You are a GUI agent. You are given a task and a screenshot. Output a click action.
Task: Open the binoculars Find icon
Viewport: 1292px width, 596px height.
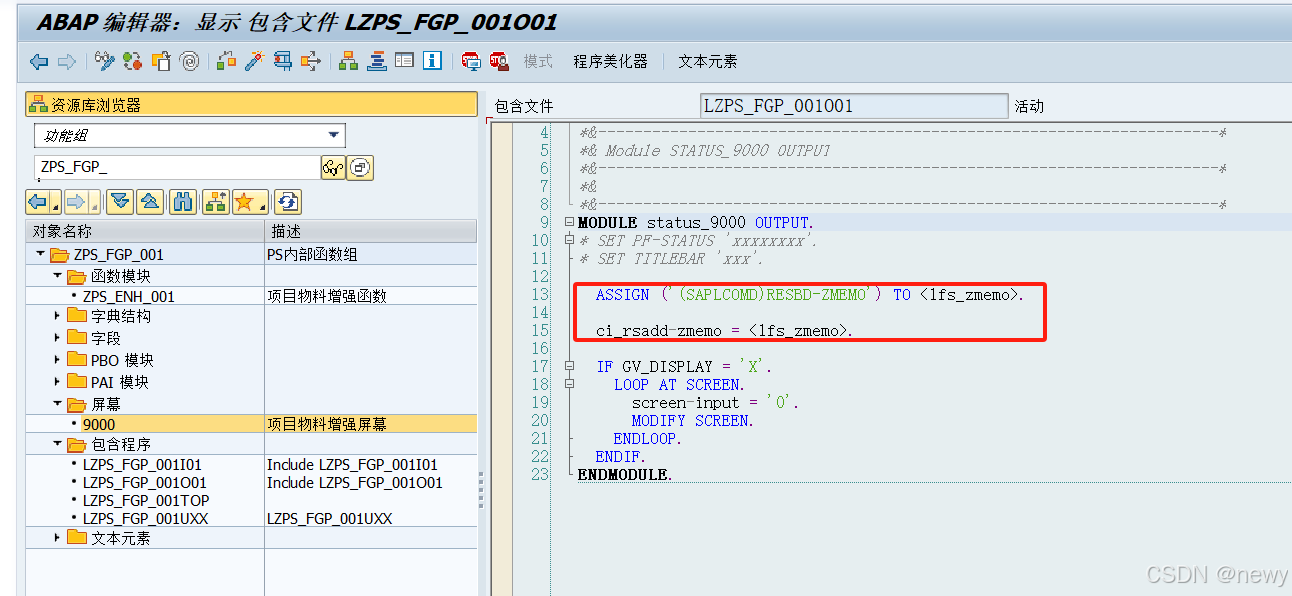click(183, 202)
